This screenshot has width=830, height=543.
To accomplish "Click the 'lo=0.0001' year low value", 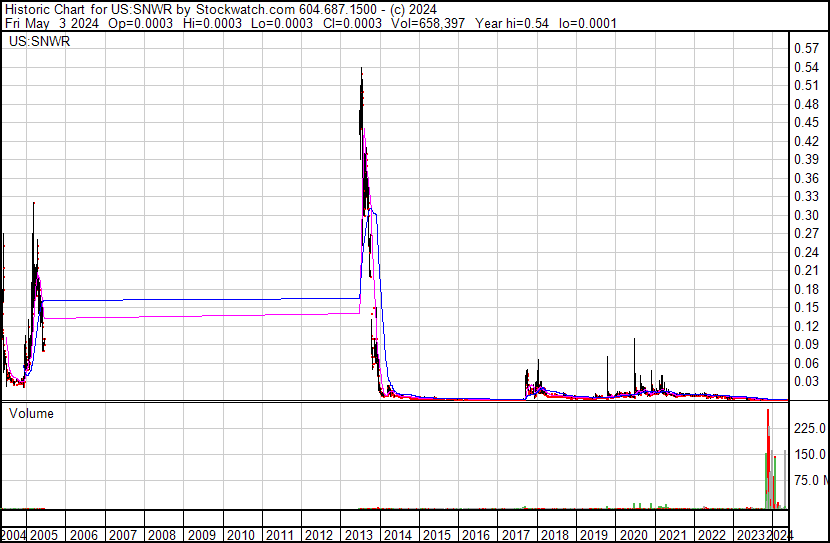I will pyautogui.click(x=588, y=23).
